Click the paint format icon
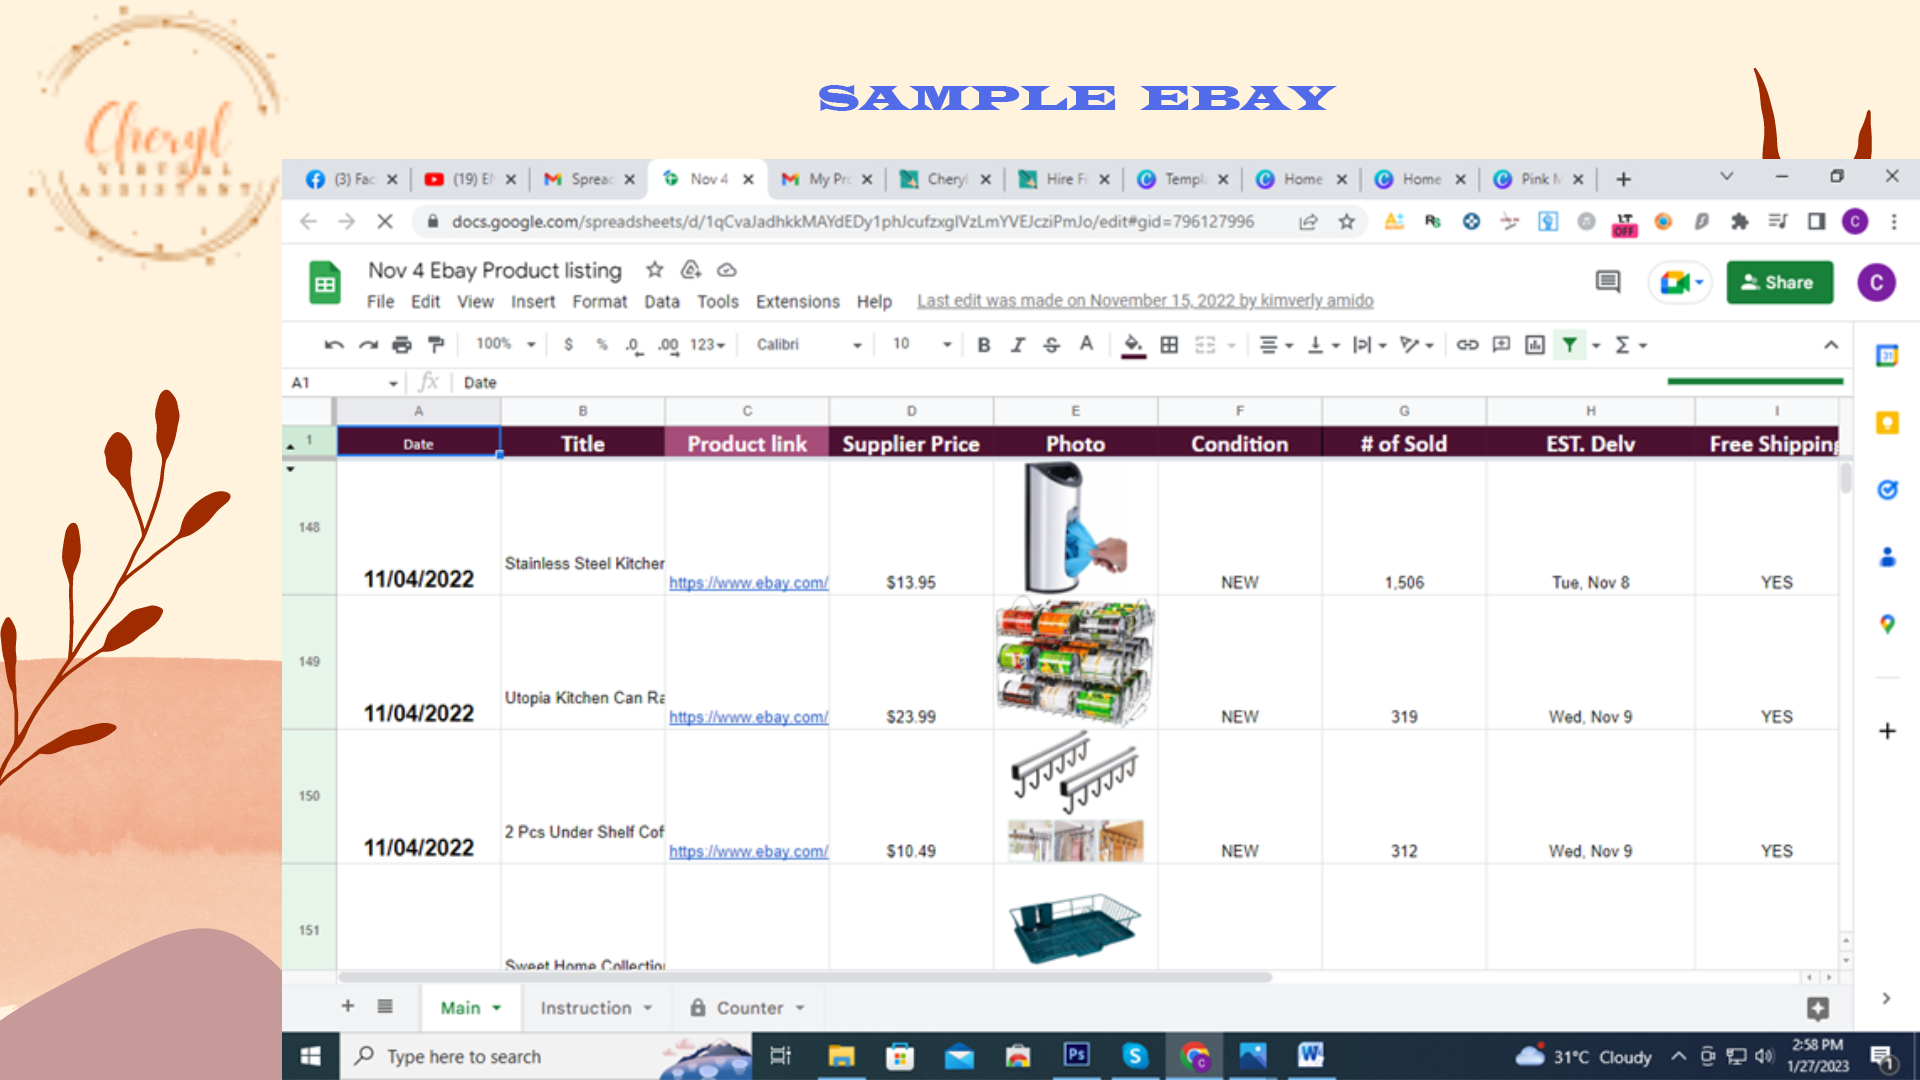 click(436, 345)
